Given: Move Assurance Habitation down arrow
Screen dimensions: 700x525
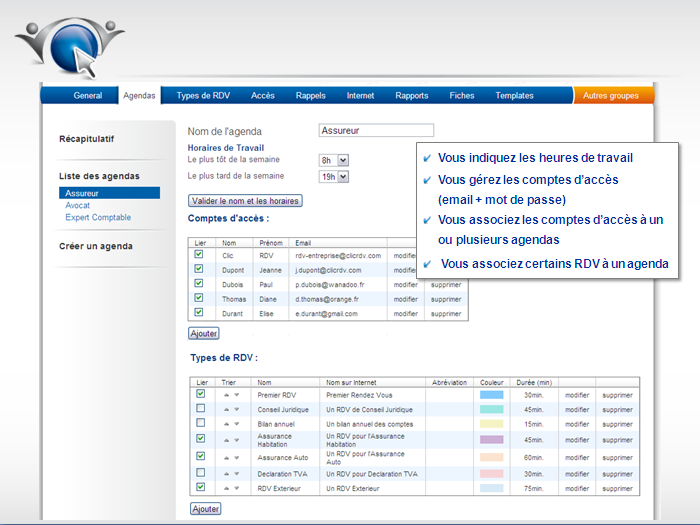Looking at the screenshot, I should [237, 440].
